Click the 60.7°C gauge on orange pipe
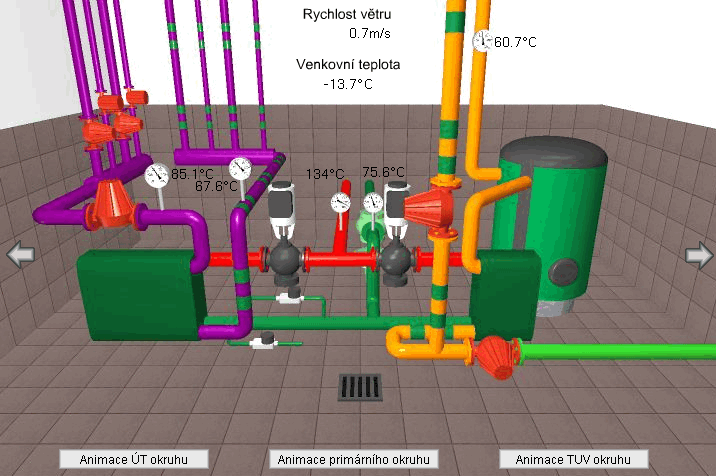The height and width of the screenshot is (476, 716). tap(481, 41)
